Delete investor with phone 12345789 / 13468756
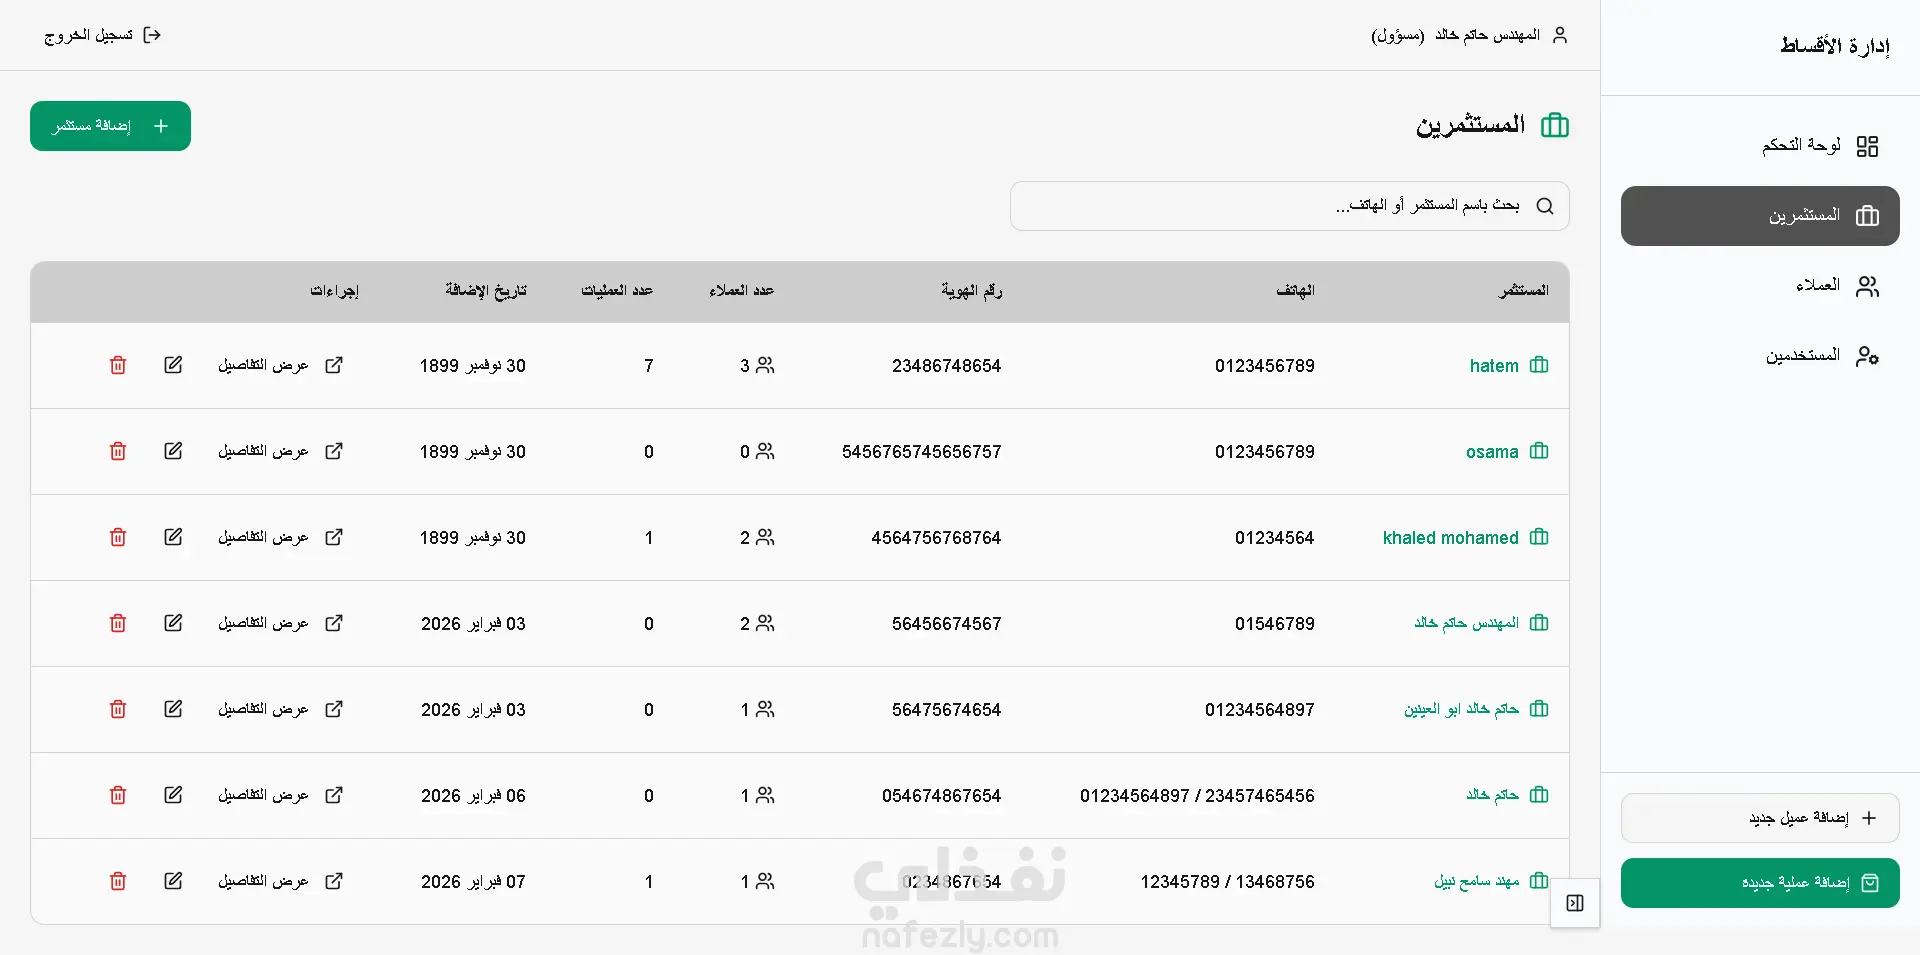This screenshot has height=955, width=1920. pos(118,881)
